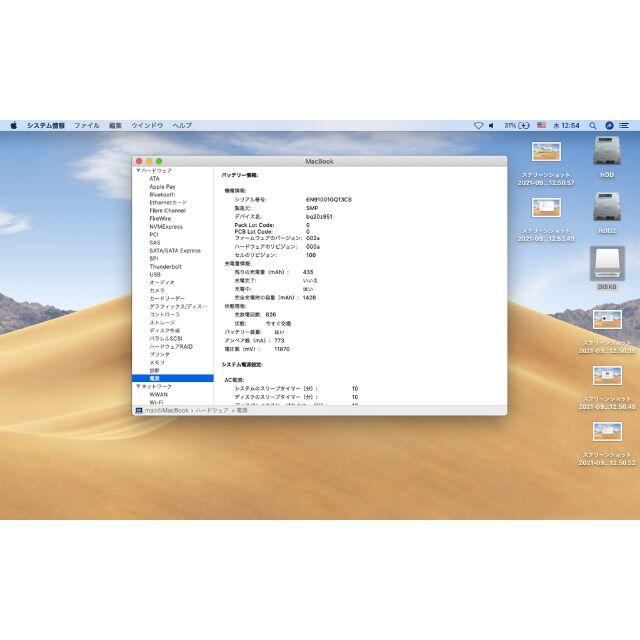Select SPI in the sidebar
Image resolution: width=640 pixels, height=640 pixels.
point(154,258)
